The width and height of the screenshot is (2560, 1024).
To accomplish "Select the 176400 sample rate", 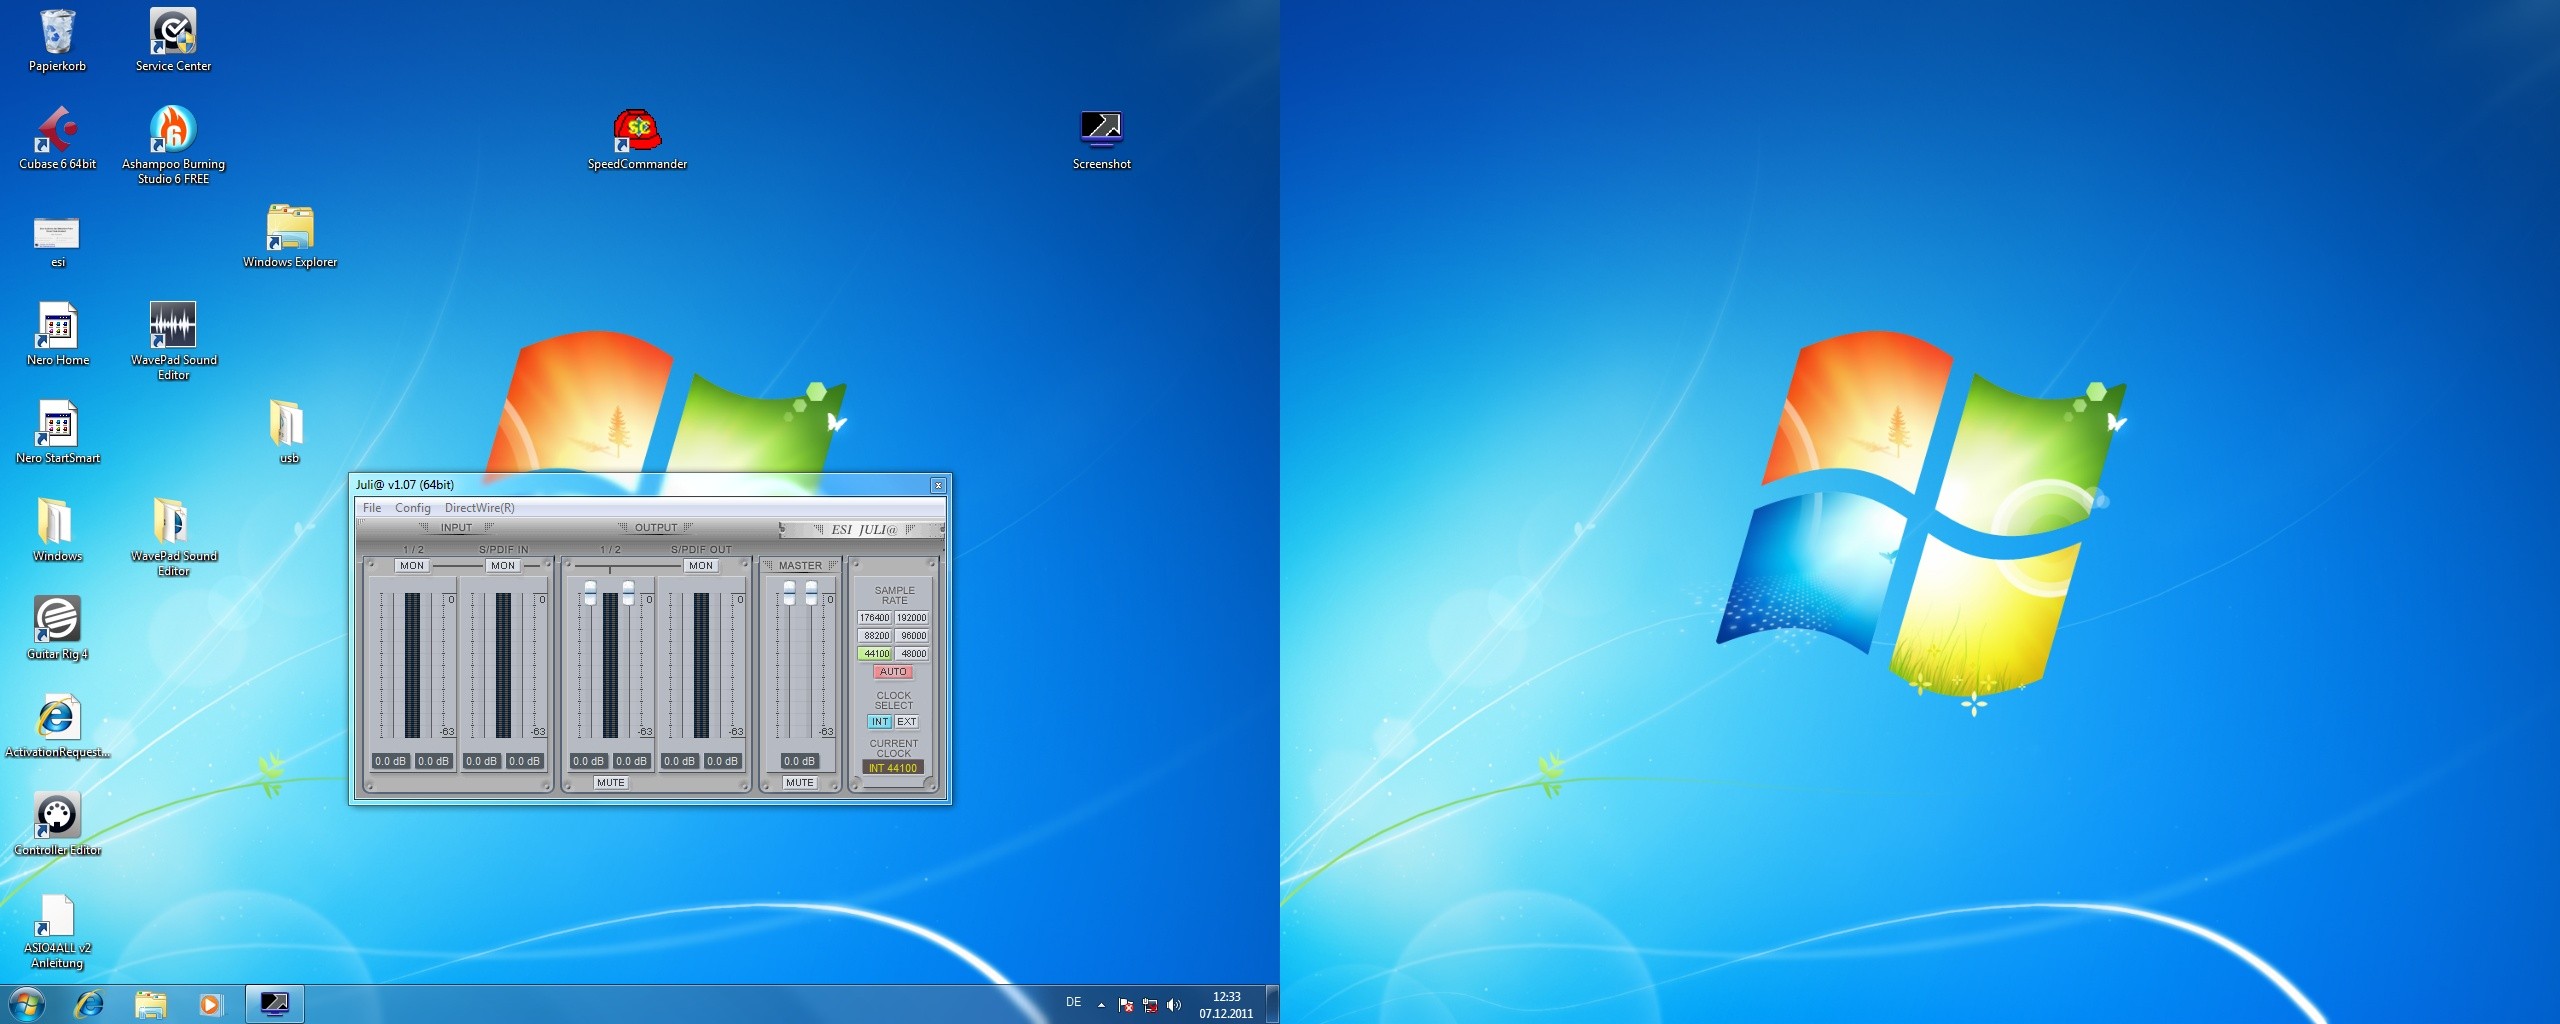I will [x=875, y=618].
